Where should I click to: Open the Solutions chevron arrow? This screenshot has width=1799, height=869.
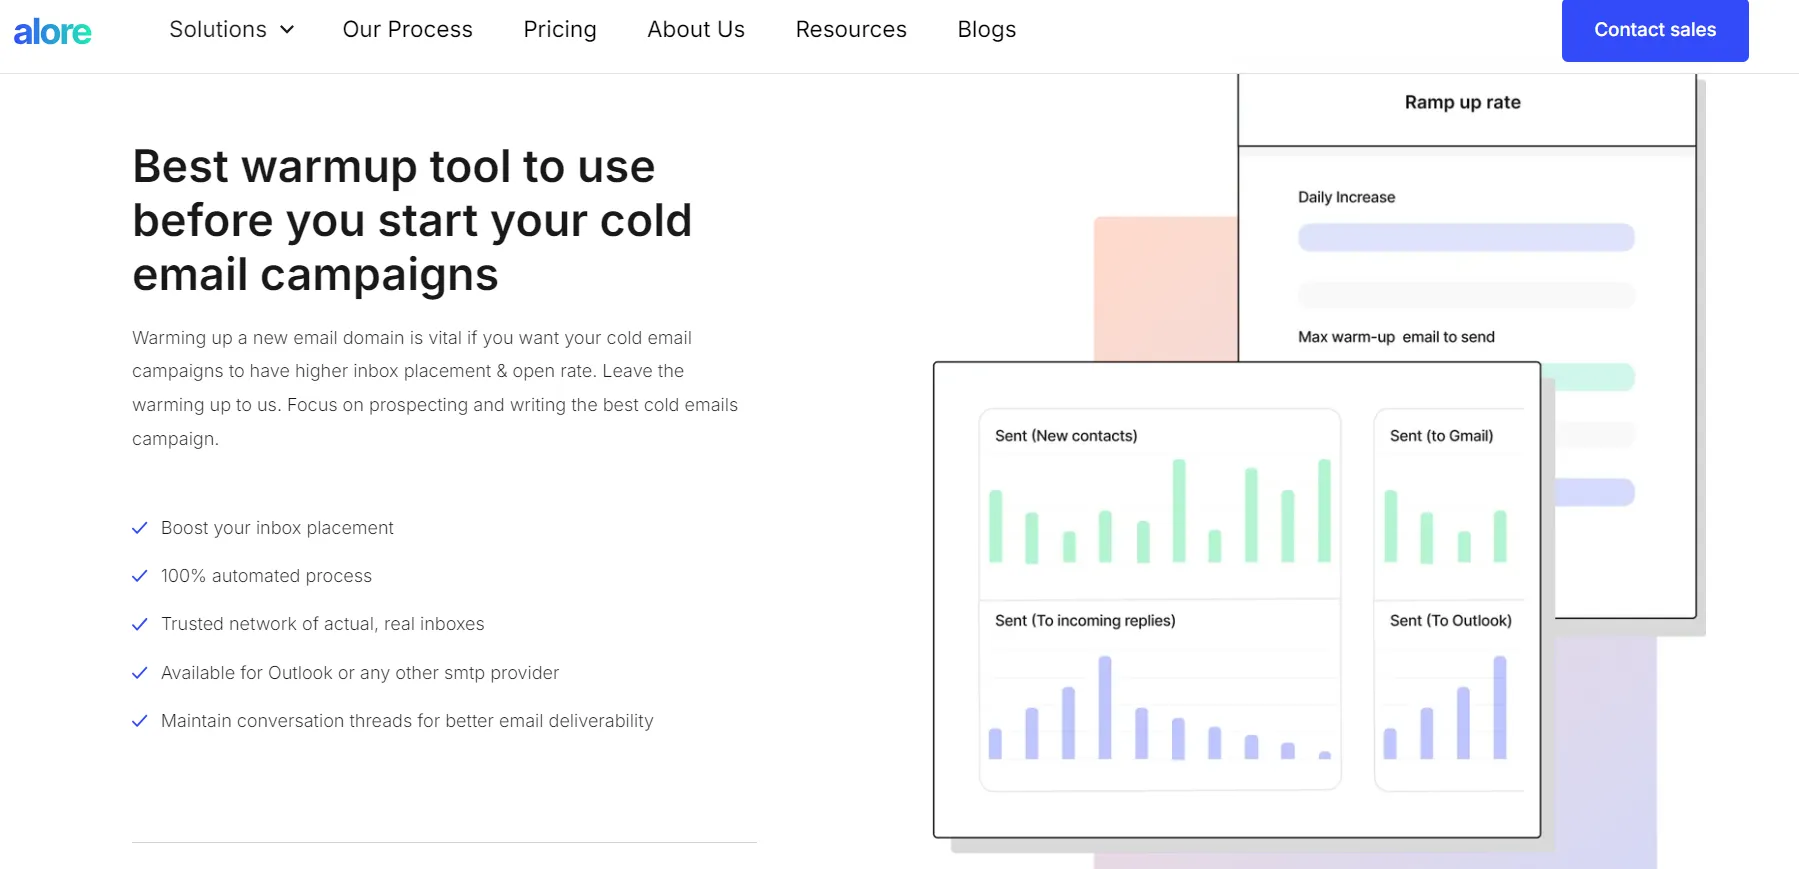click(x=286, y=30)
